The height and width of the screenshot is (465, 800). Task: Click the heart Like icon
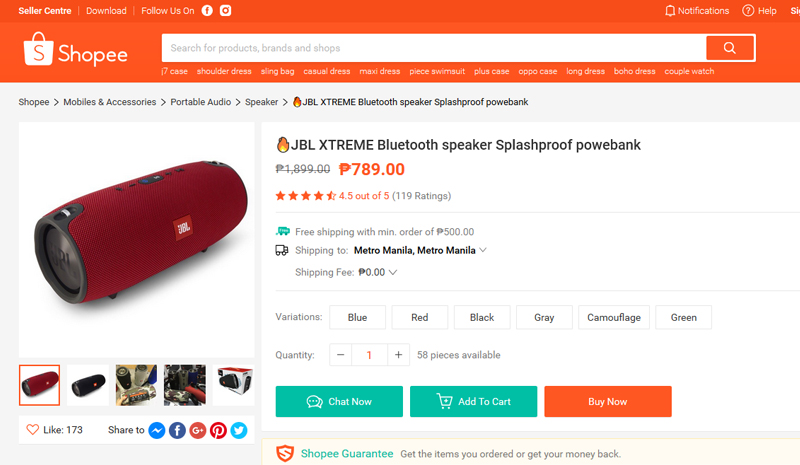click(x=33, y=430)
